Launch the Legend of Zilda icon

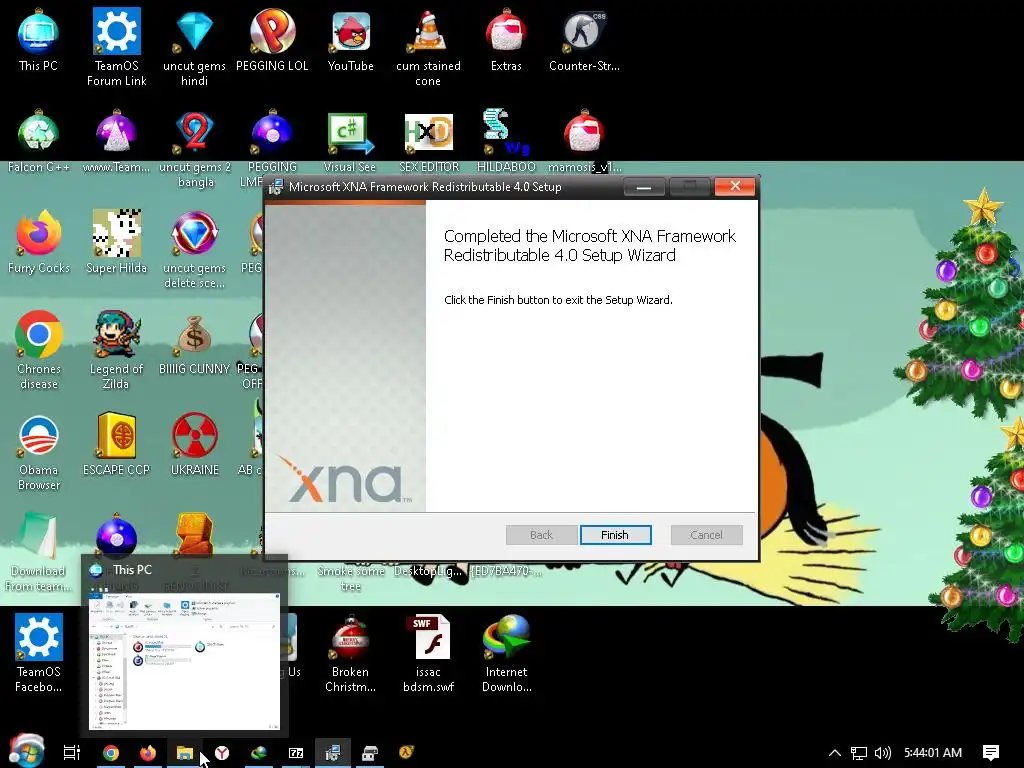(x=116, y=351)
